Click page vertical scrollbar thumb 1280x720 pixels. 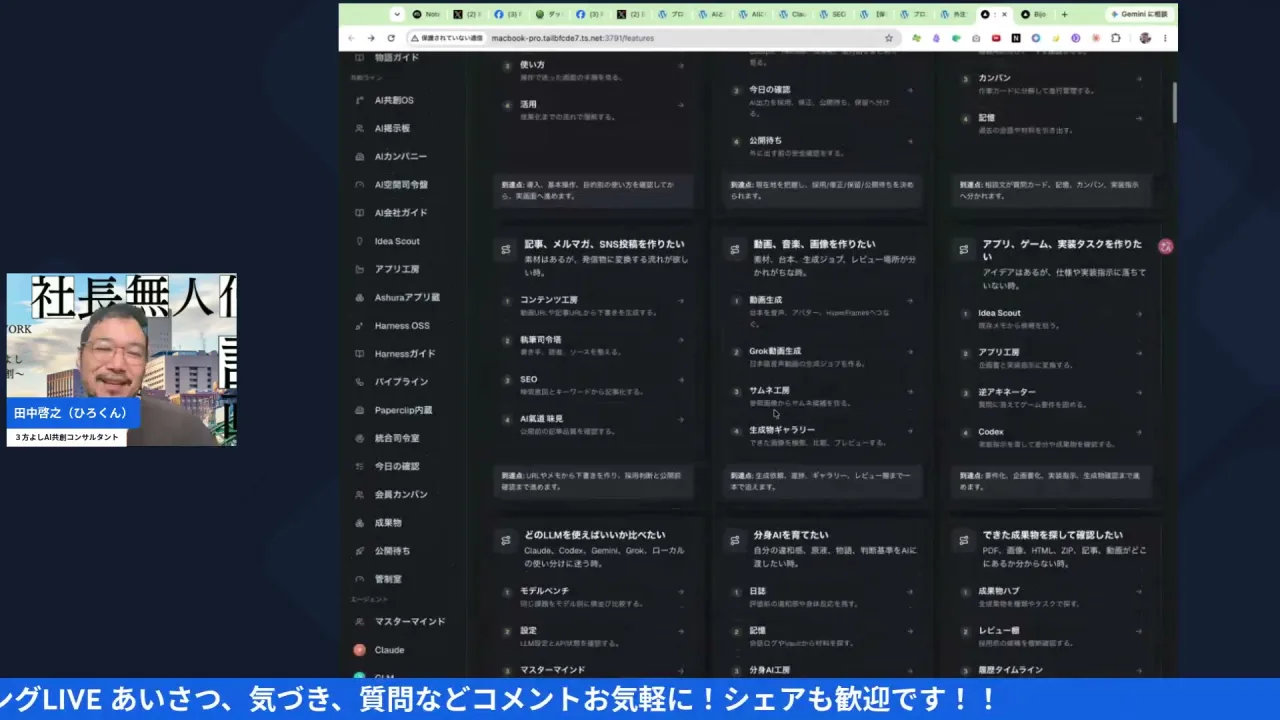pyautogui.click(x=1174, y=101)
